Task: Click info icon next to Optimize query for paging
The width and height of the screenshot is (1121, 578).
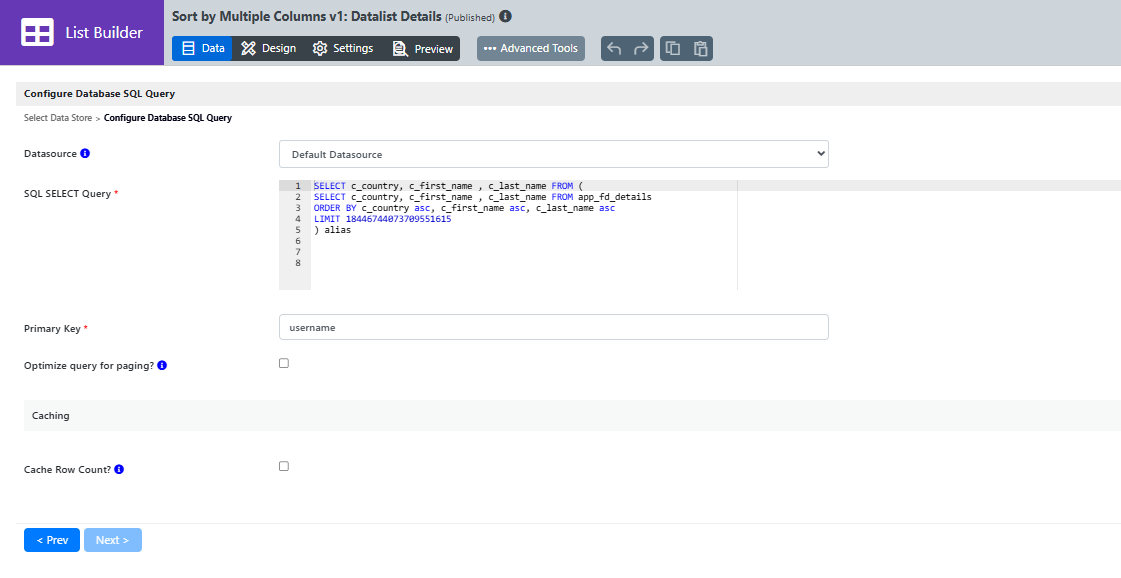Action: [162, 366]
